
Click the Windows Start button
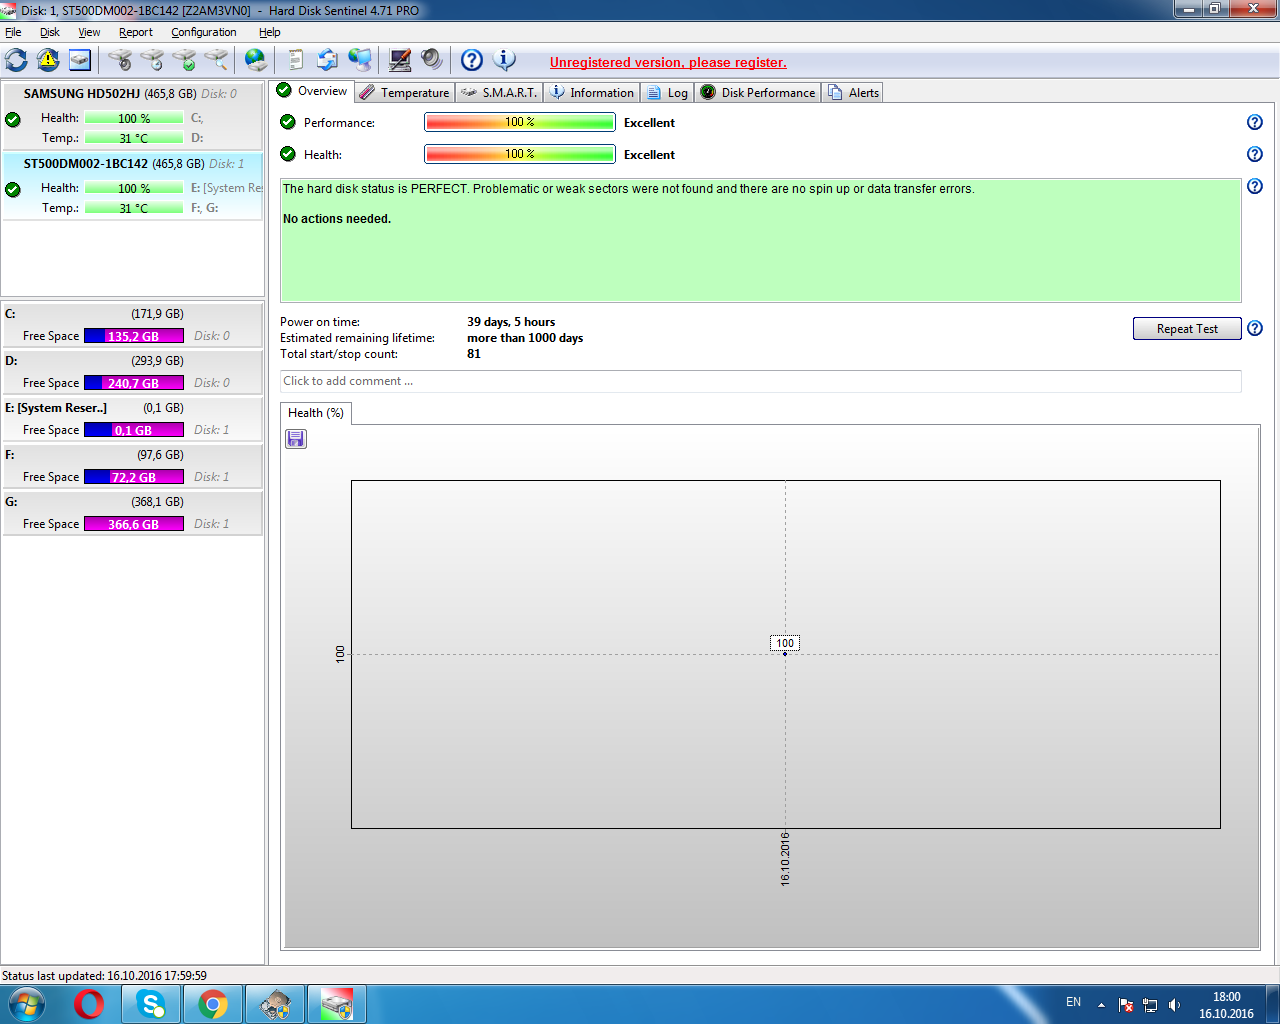click(x=27, y=1004)
